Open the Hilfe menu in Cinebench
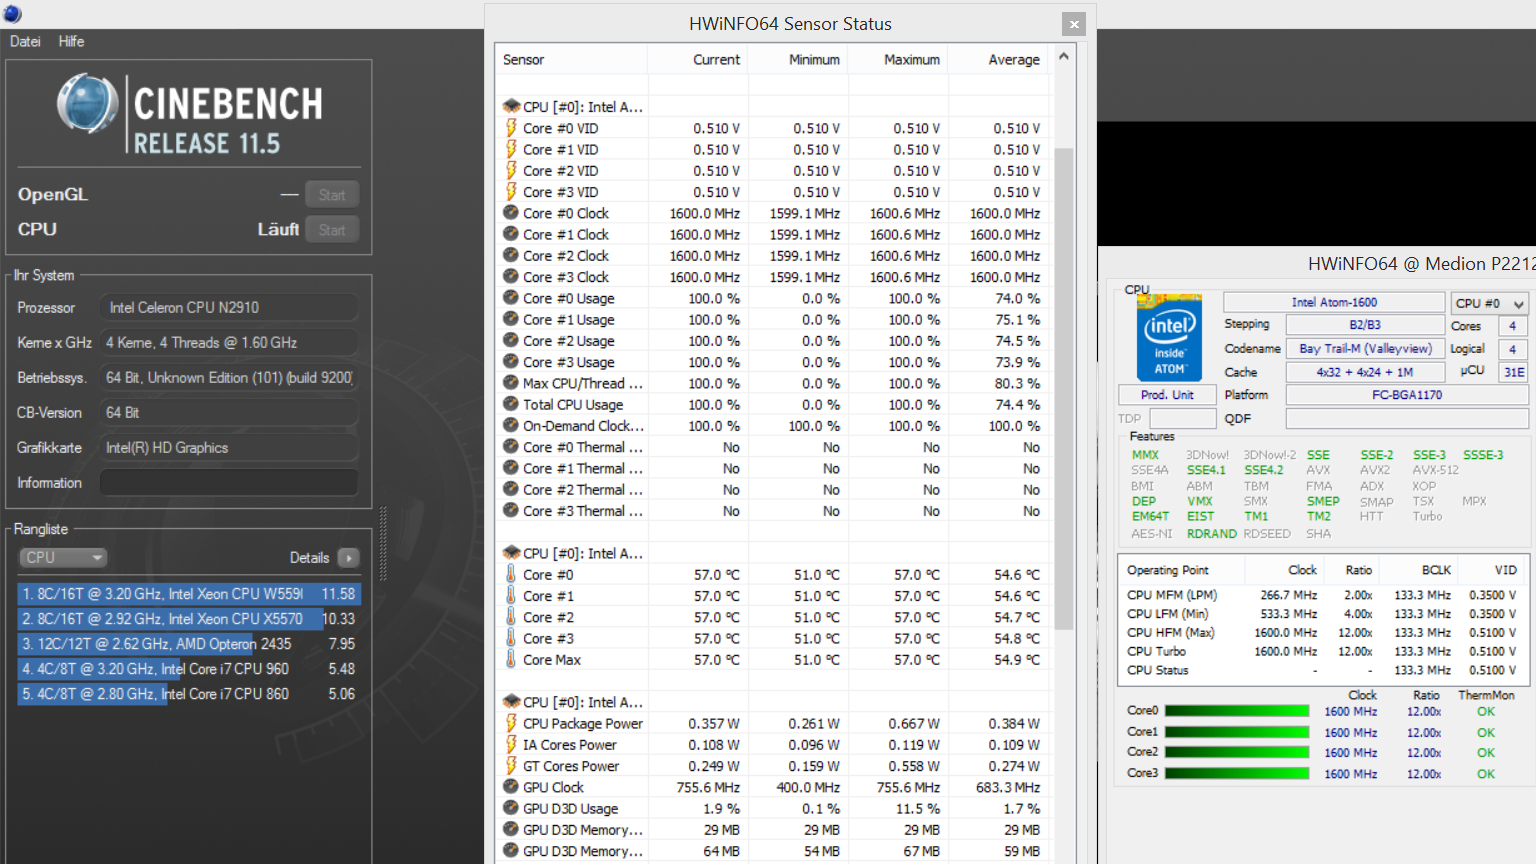Screen dimensions: 1536x864 (71, 41)
